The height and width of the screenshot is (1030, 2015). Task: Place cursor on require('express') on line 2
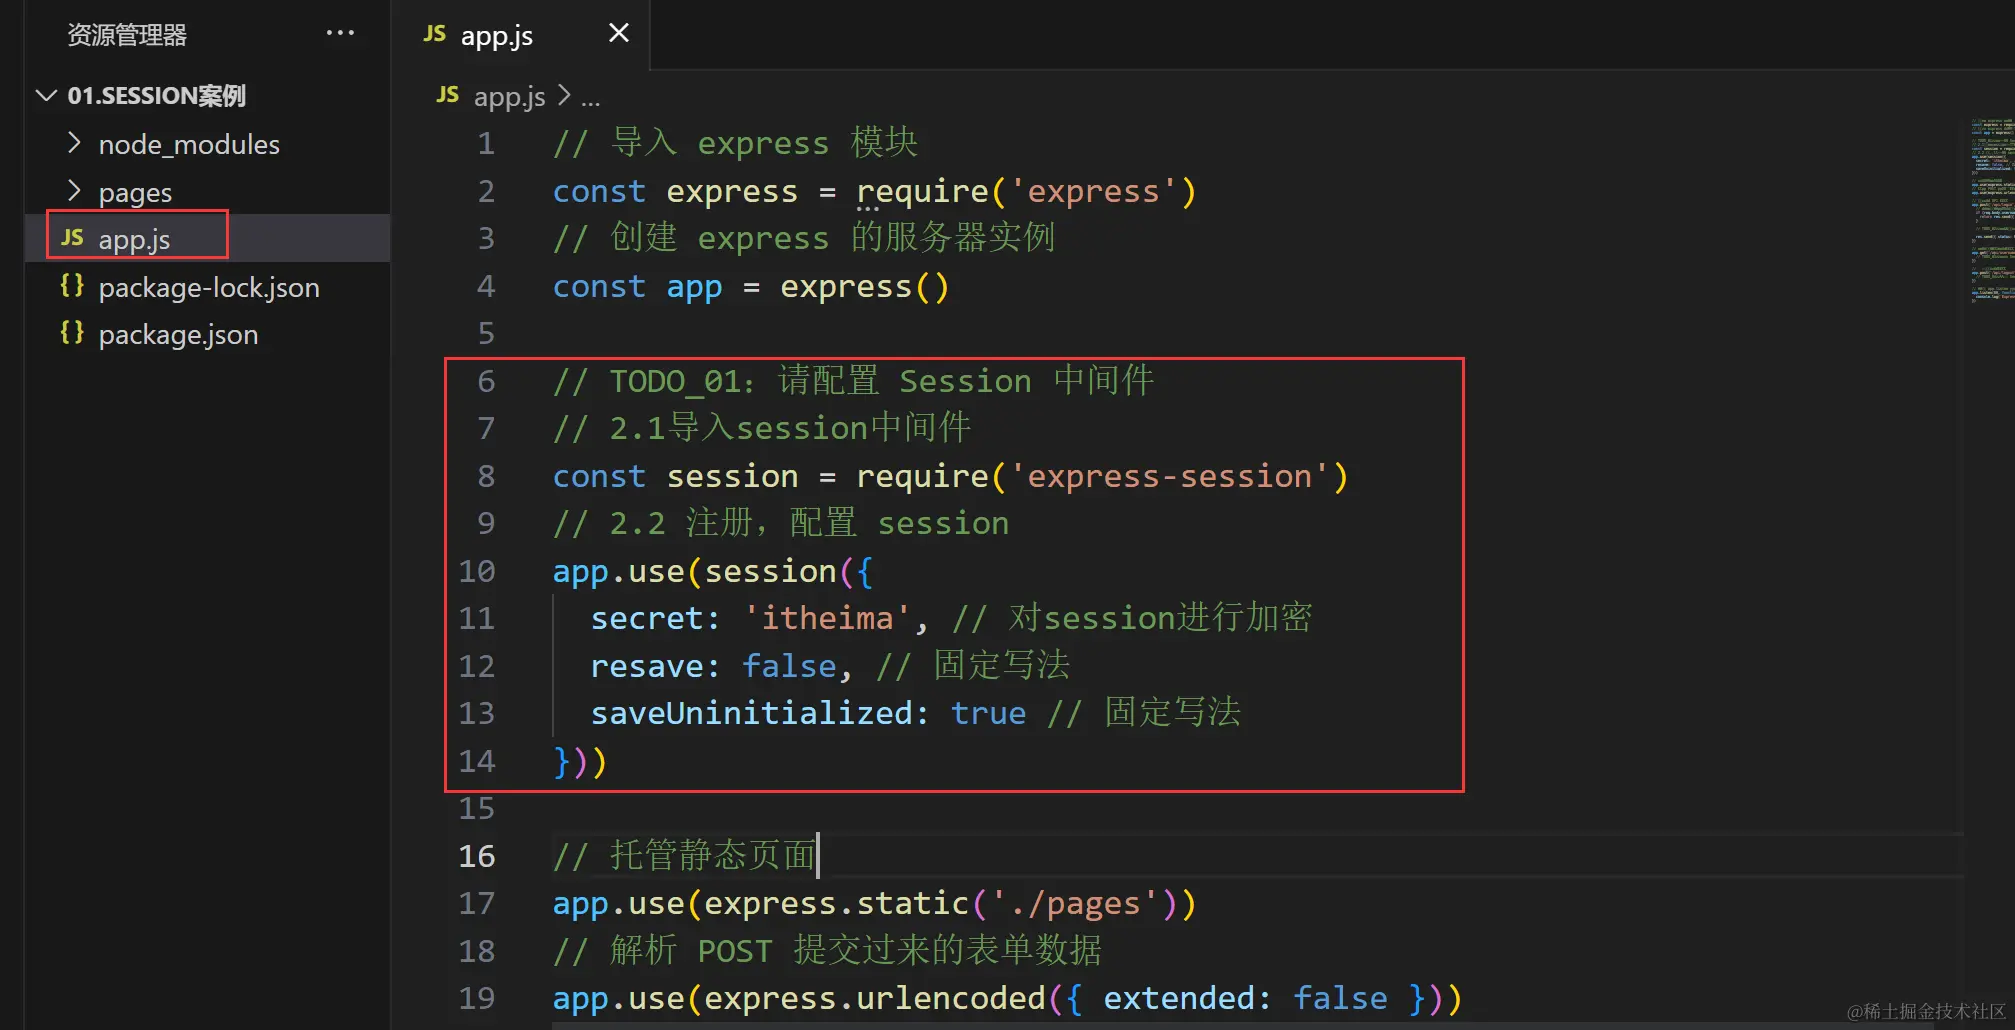(1026, 191)
